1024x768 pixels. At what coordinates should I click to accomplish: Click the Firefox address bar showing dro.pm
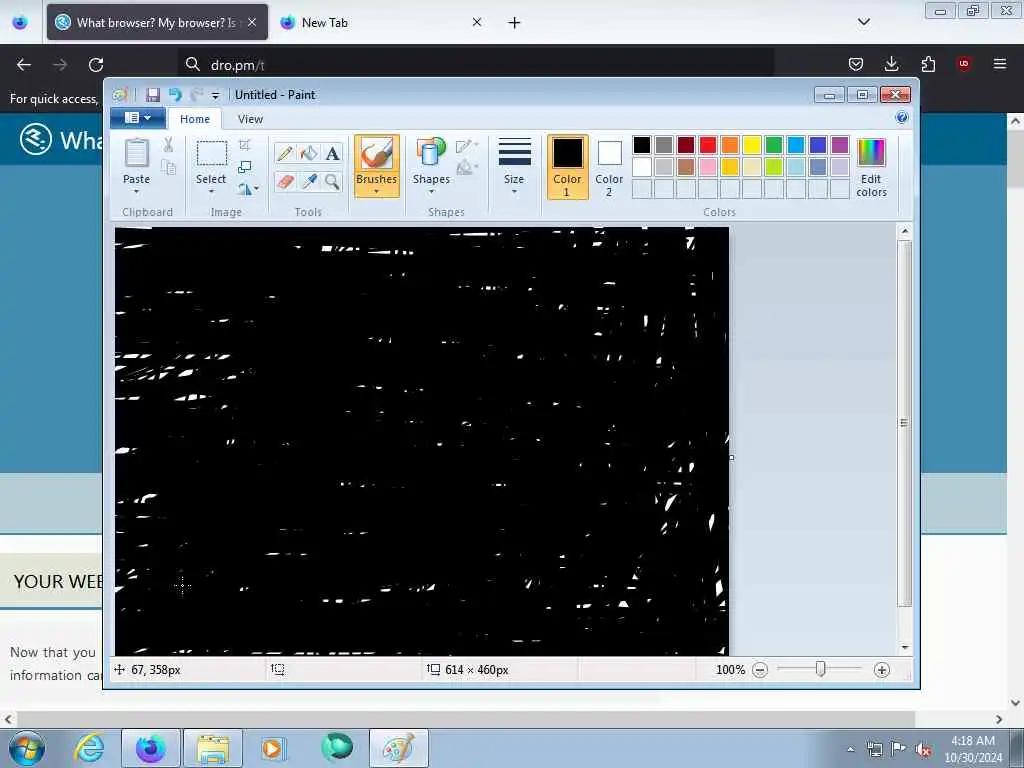coord(475,65)
